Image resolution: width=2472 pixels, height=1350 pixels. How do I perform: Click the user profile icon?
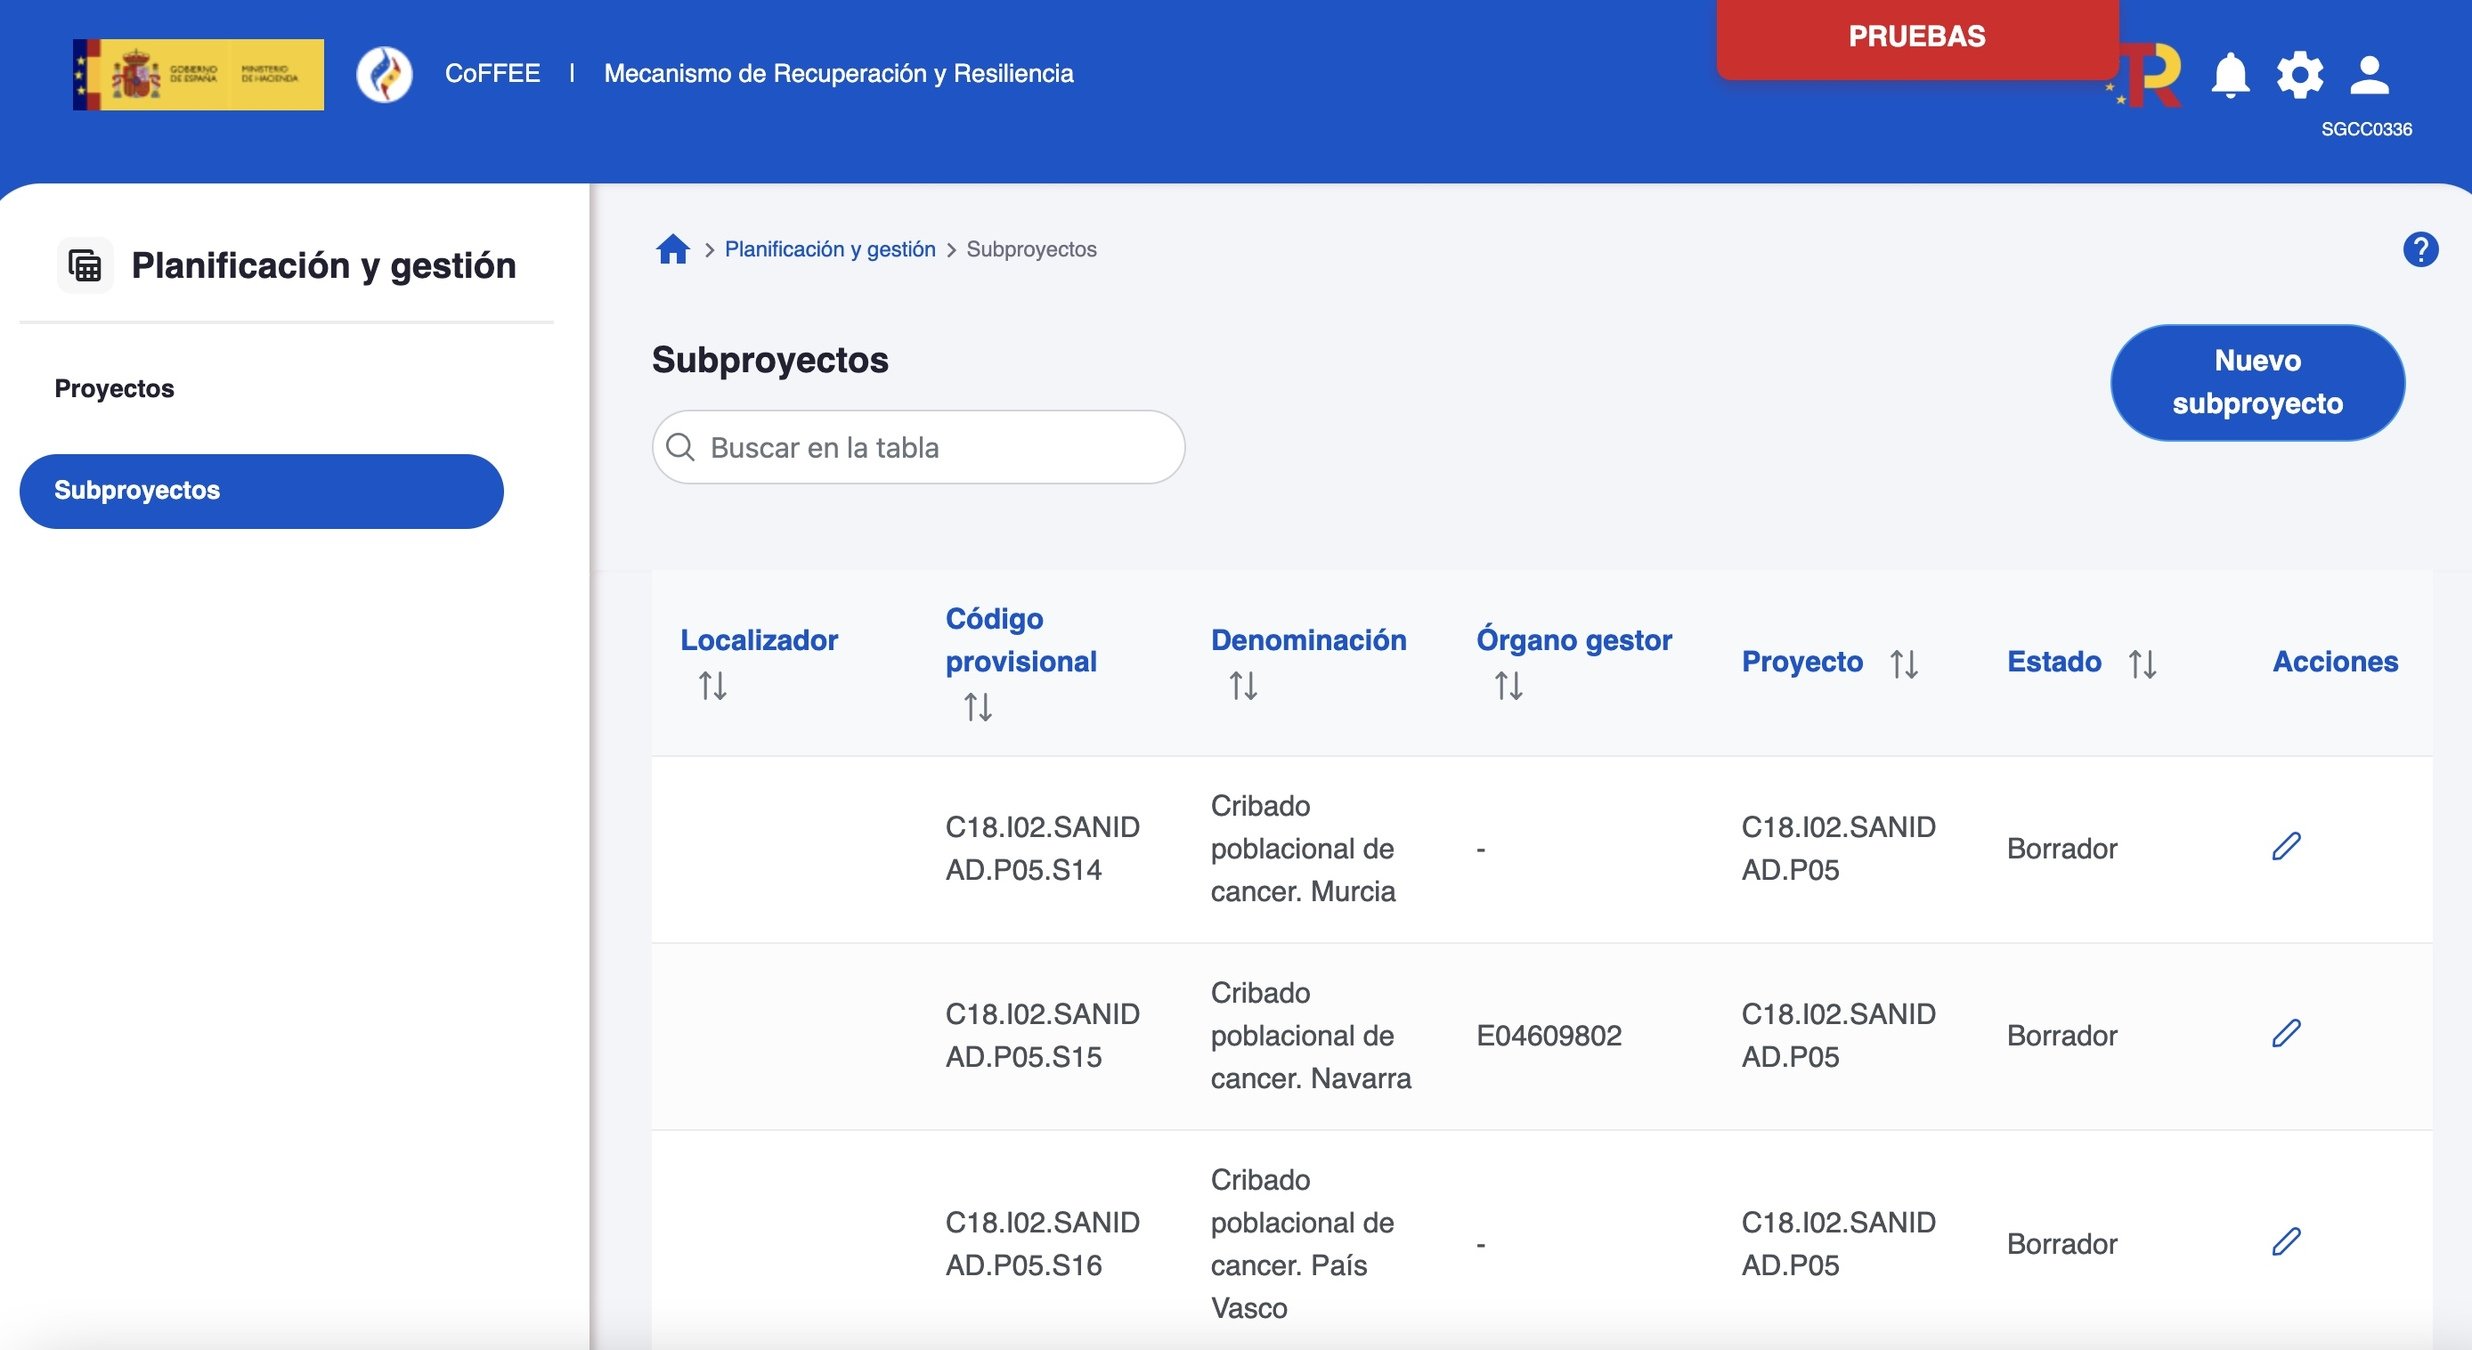click(2369, 75)
